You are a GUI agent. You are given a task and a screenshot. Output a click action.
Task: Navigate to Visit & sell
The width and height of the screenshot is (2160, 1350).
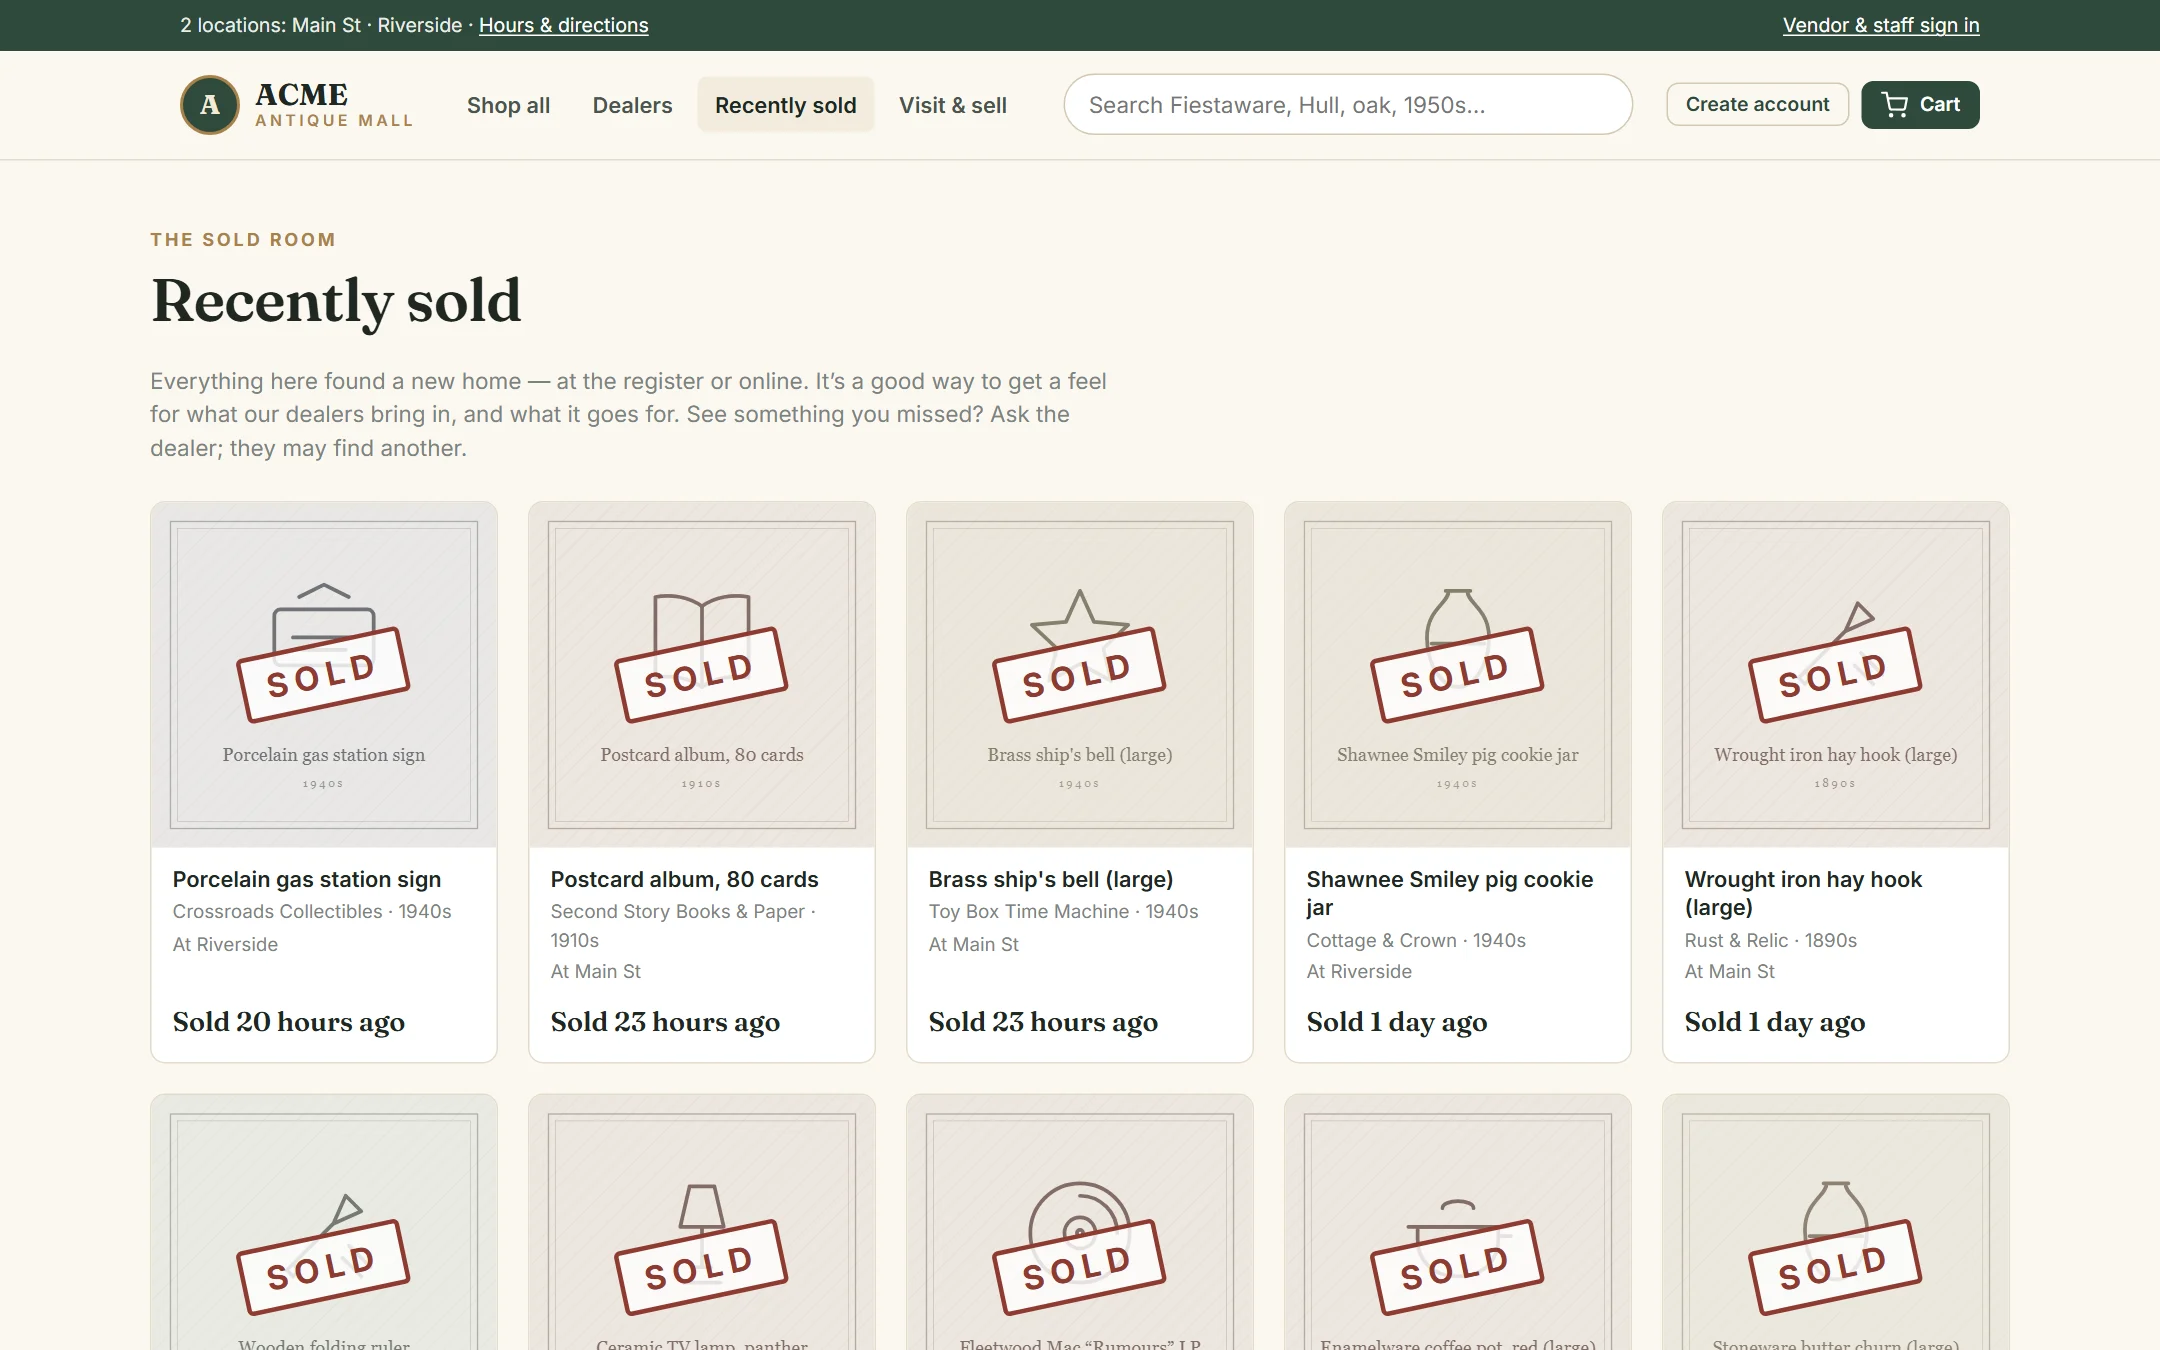(x=953, y=105)
